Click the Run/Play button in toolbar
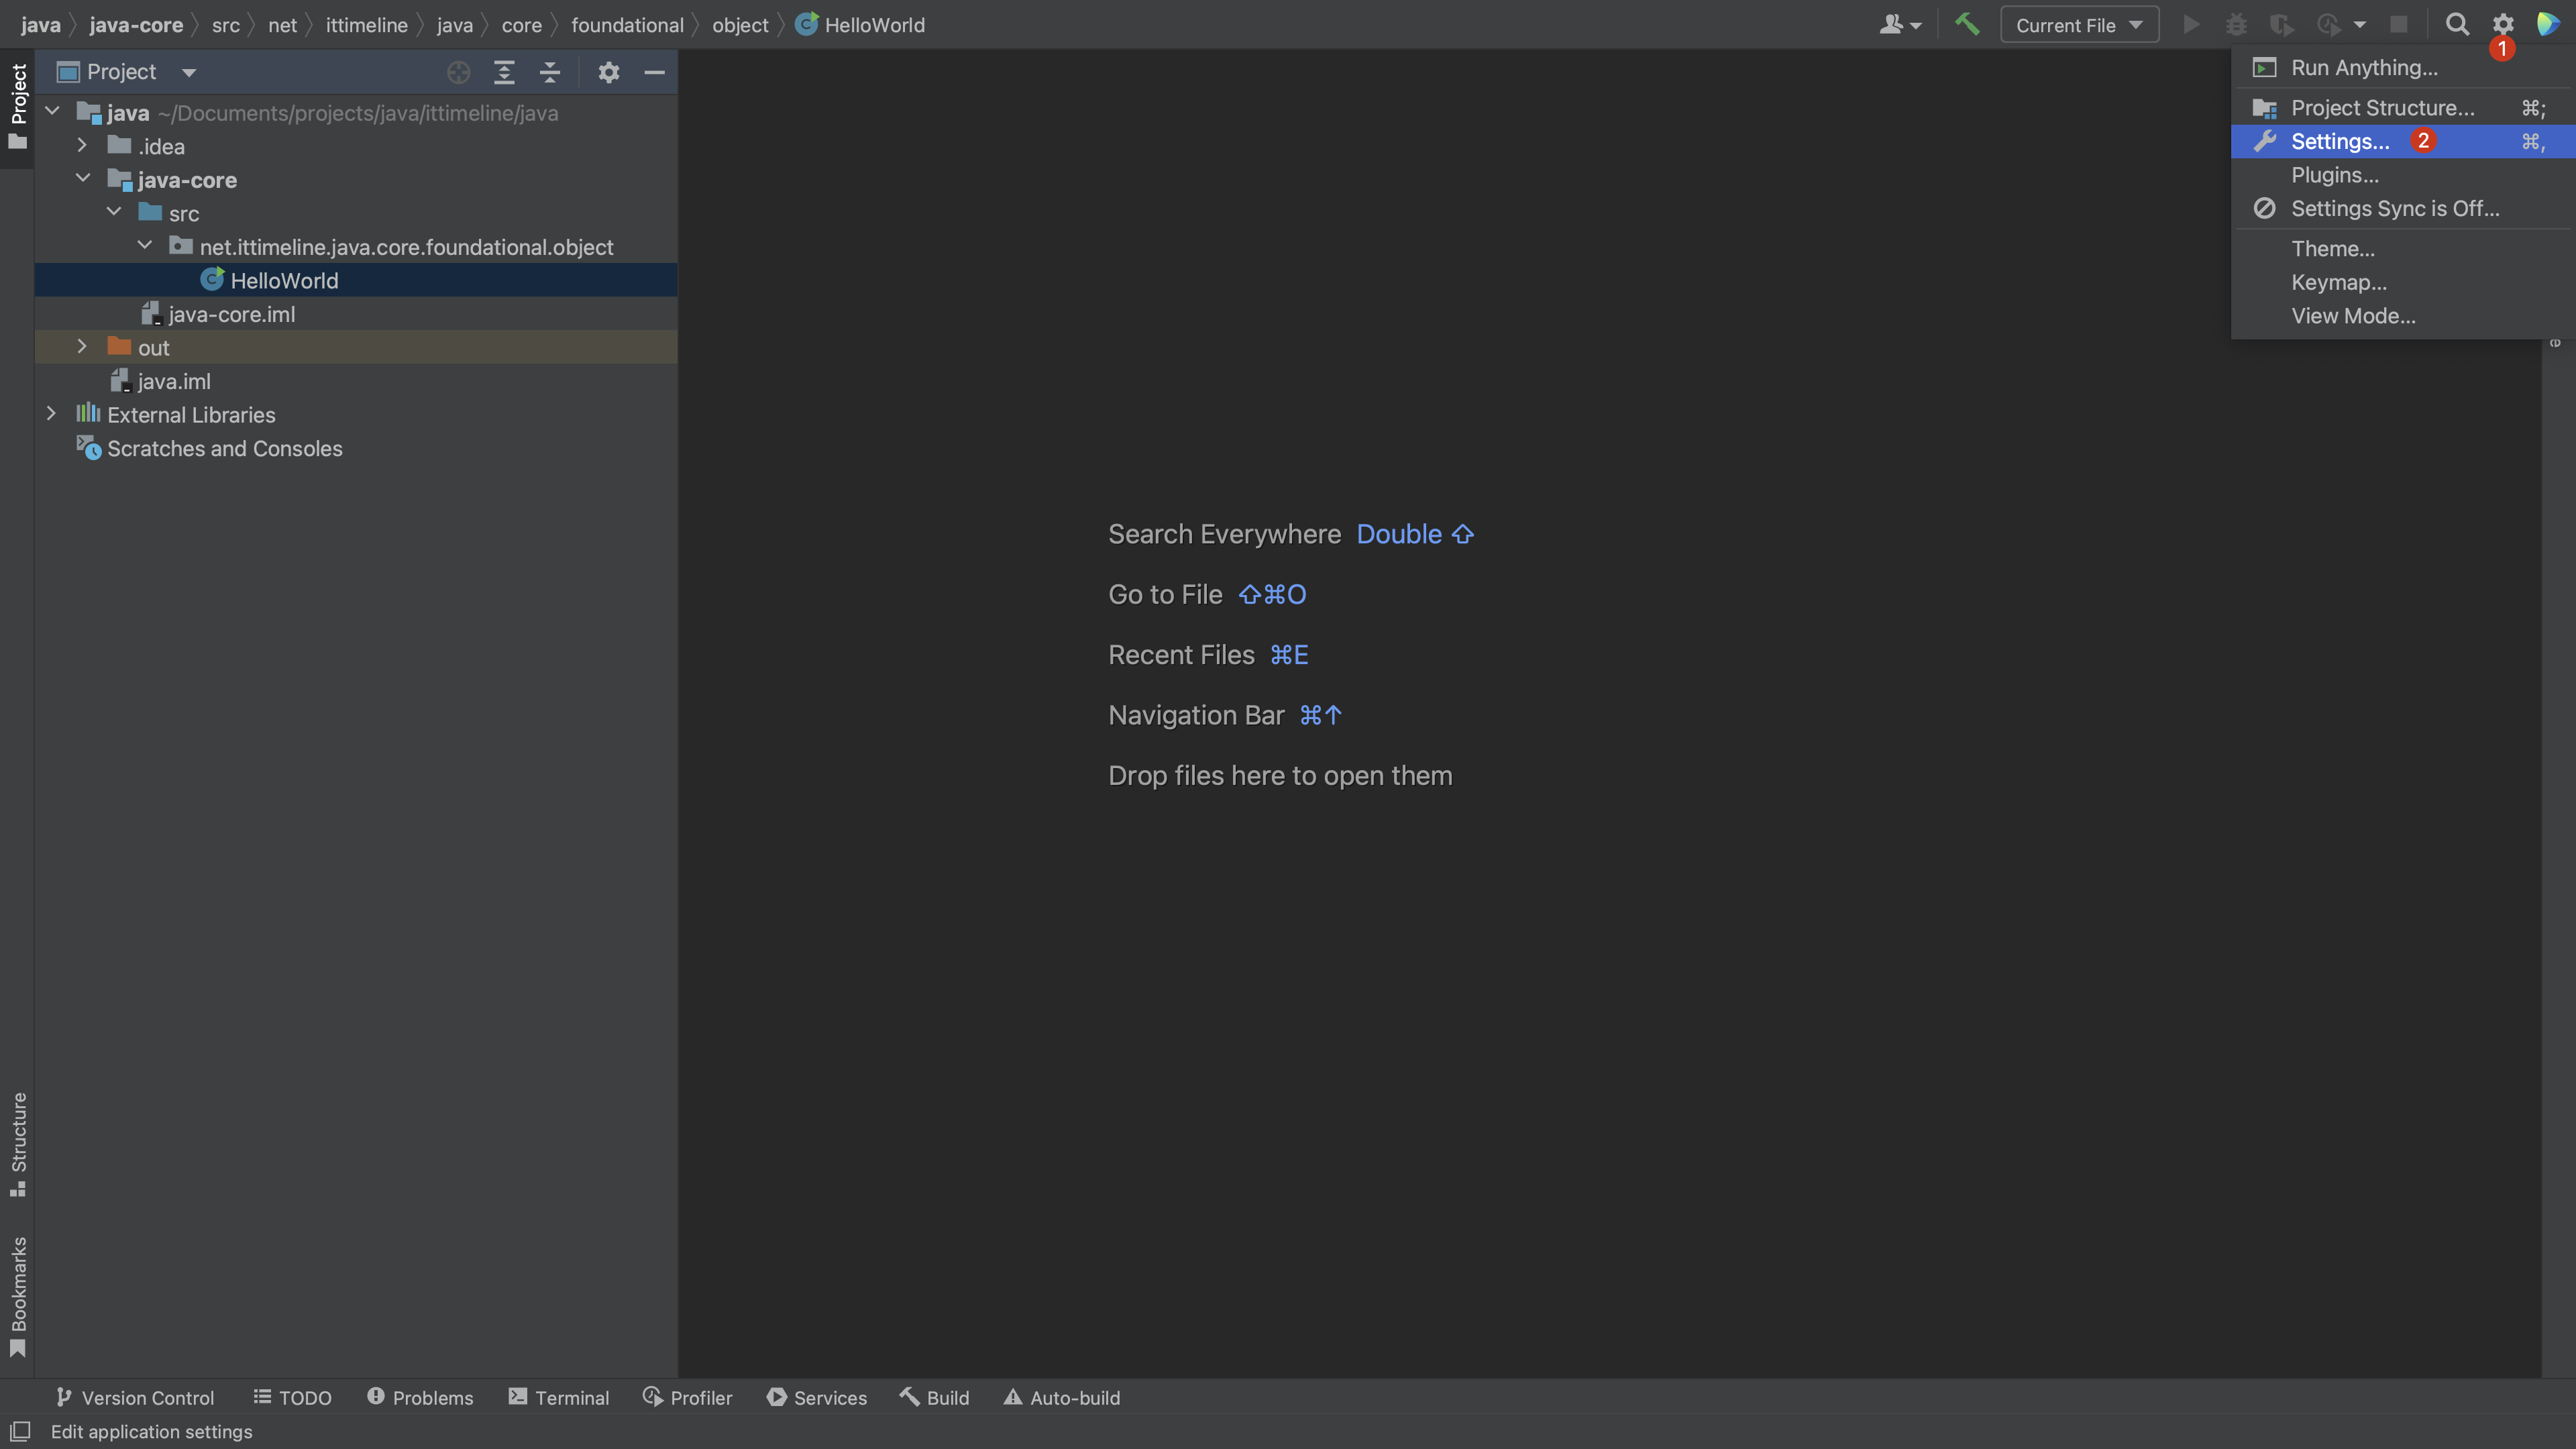 pyautogui.click(x=2190, y=23)
